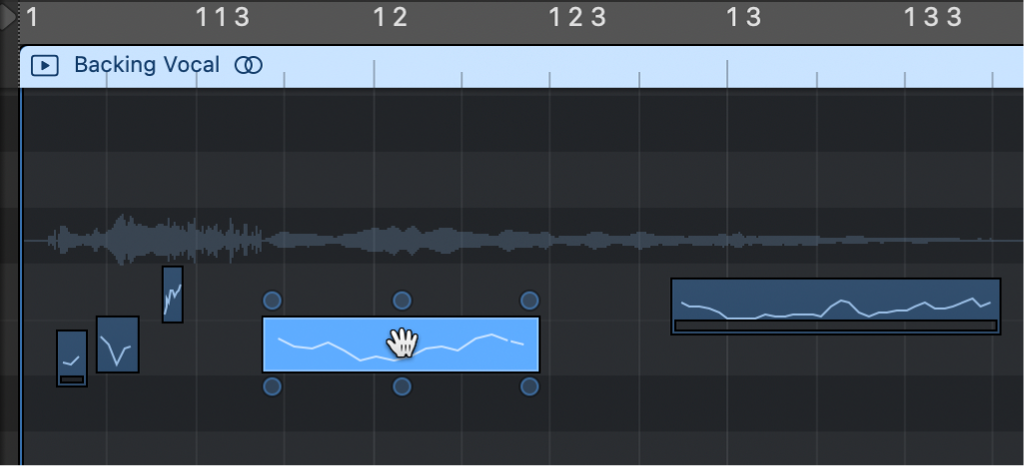Click the bottom-center vibrato handle
Image resolution: width=1024 pixels, height=466 pixels.
(x=401, y=387)
